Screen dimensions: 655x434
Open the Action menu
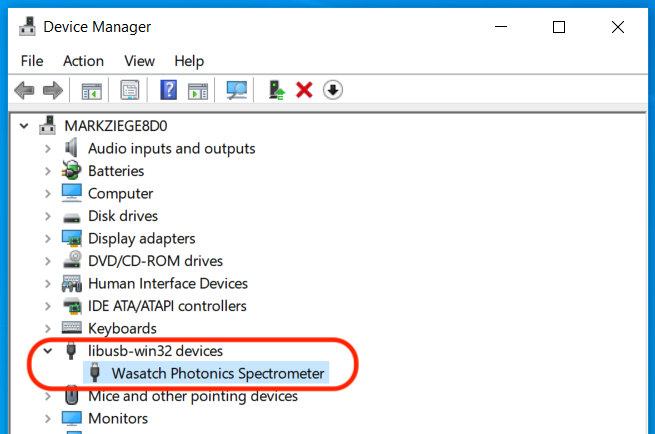83,61
